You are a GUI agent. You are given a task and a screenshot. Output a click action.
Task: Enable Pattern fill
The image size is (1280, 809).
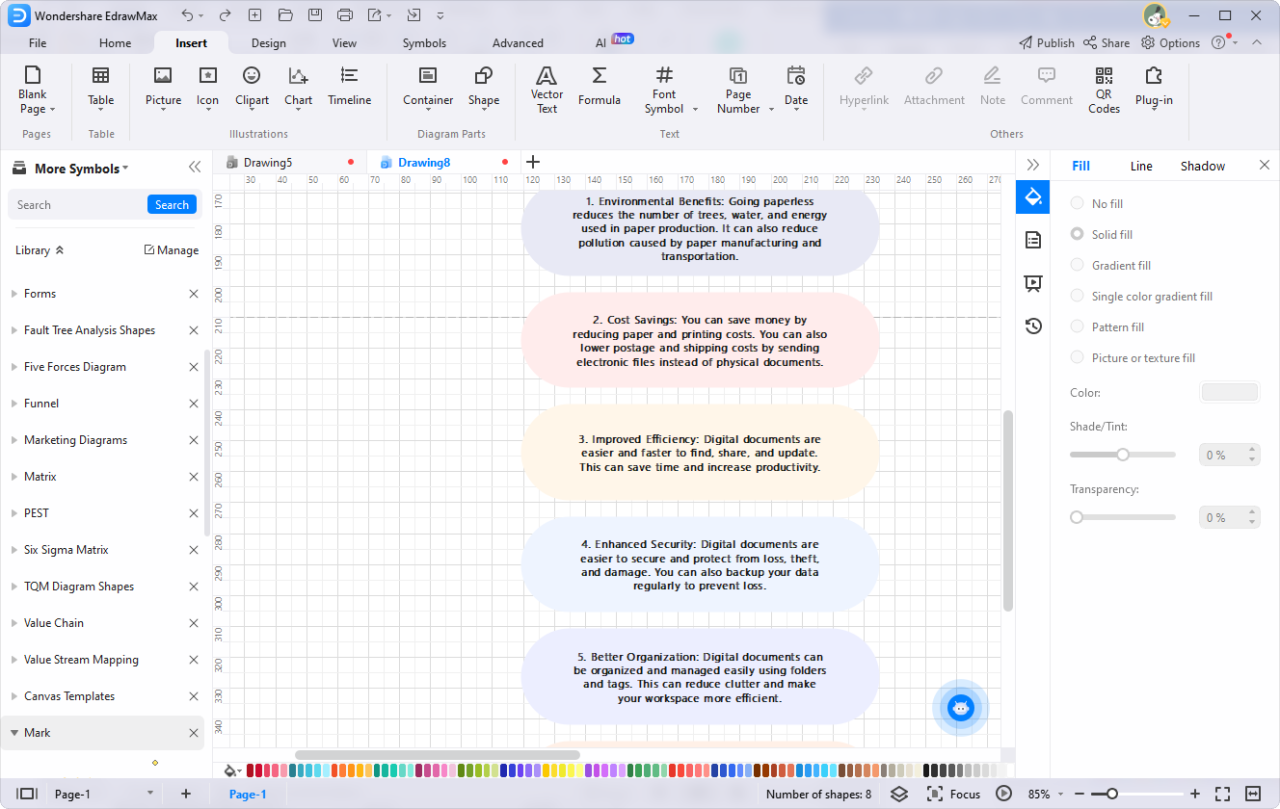[1077, 326]
